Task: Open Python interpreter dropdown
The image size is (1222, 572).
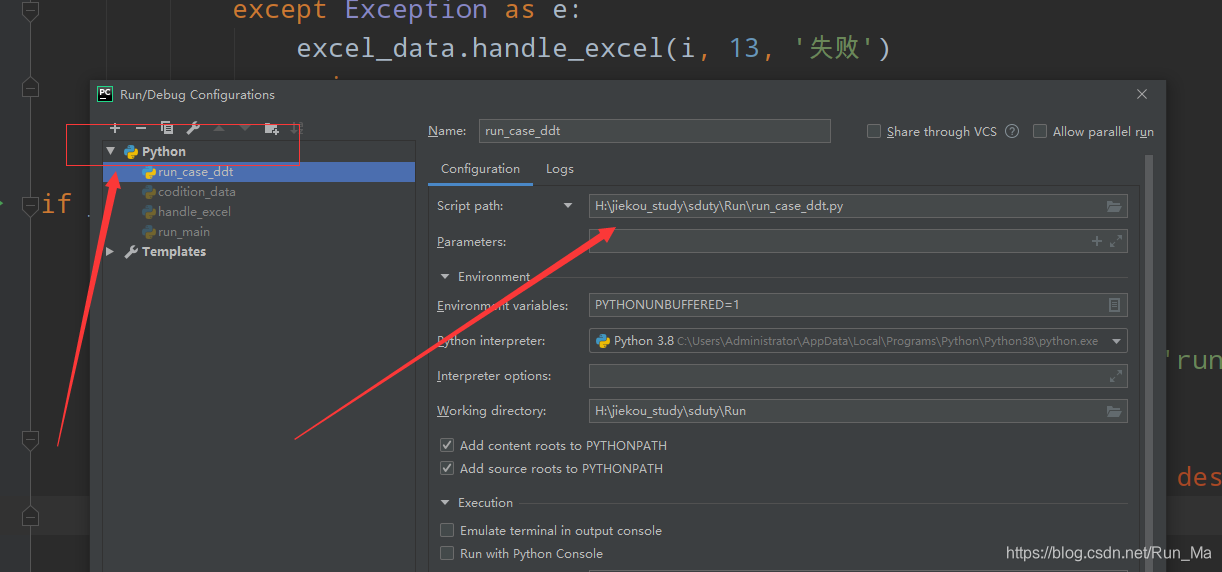Action: coord(1116,341)
